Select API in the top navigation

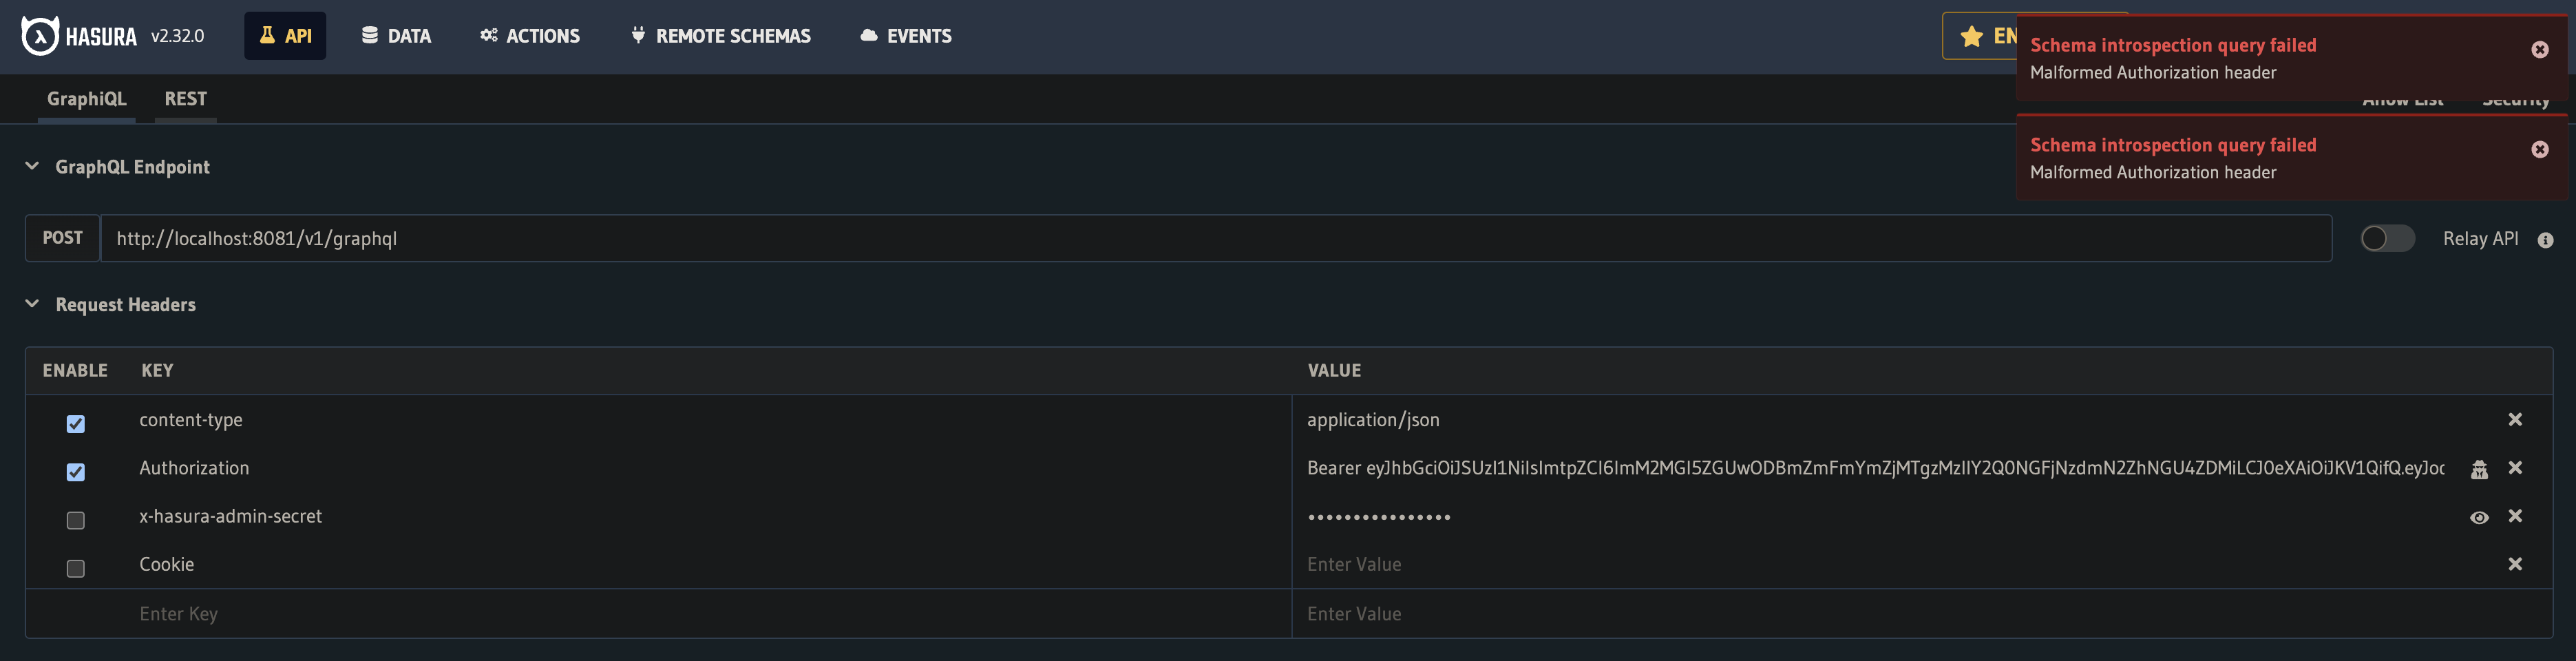285,34
